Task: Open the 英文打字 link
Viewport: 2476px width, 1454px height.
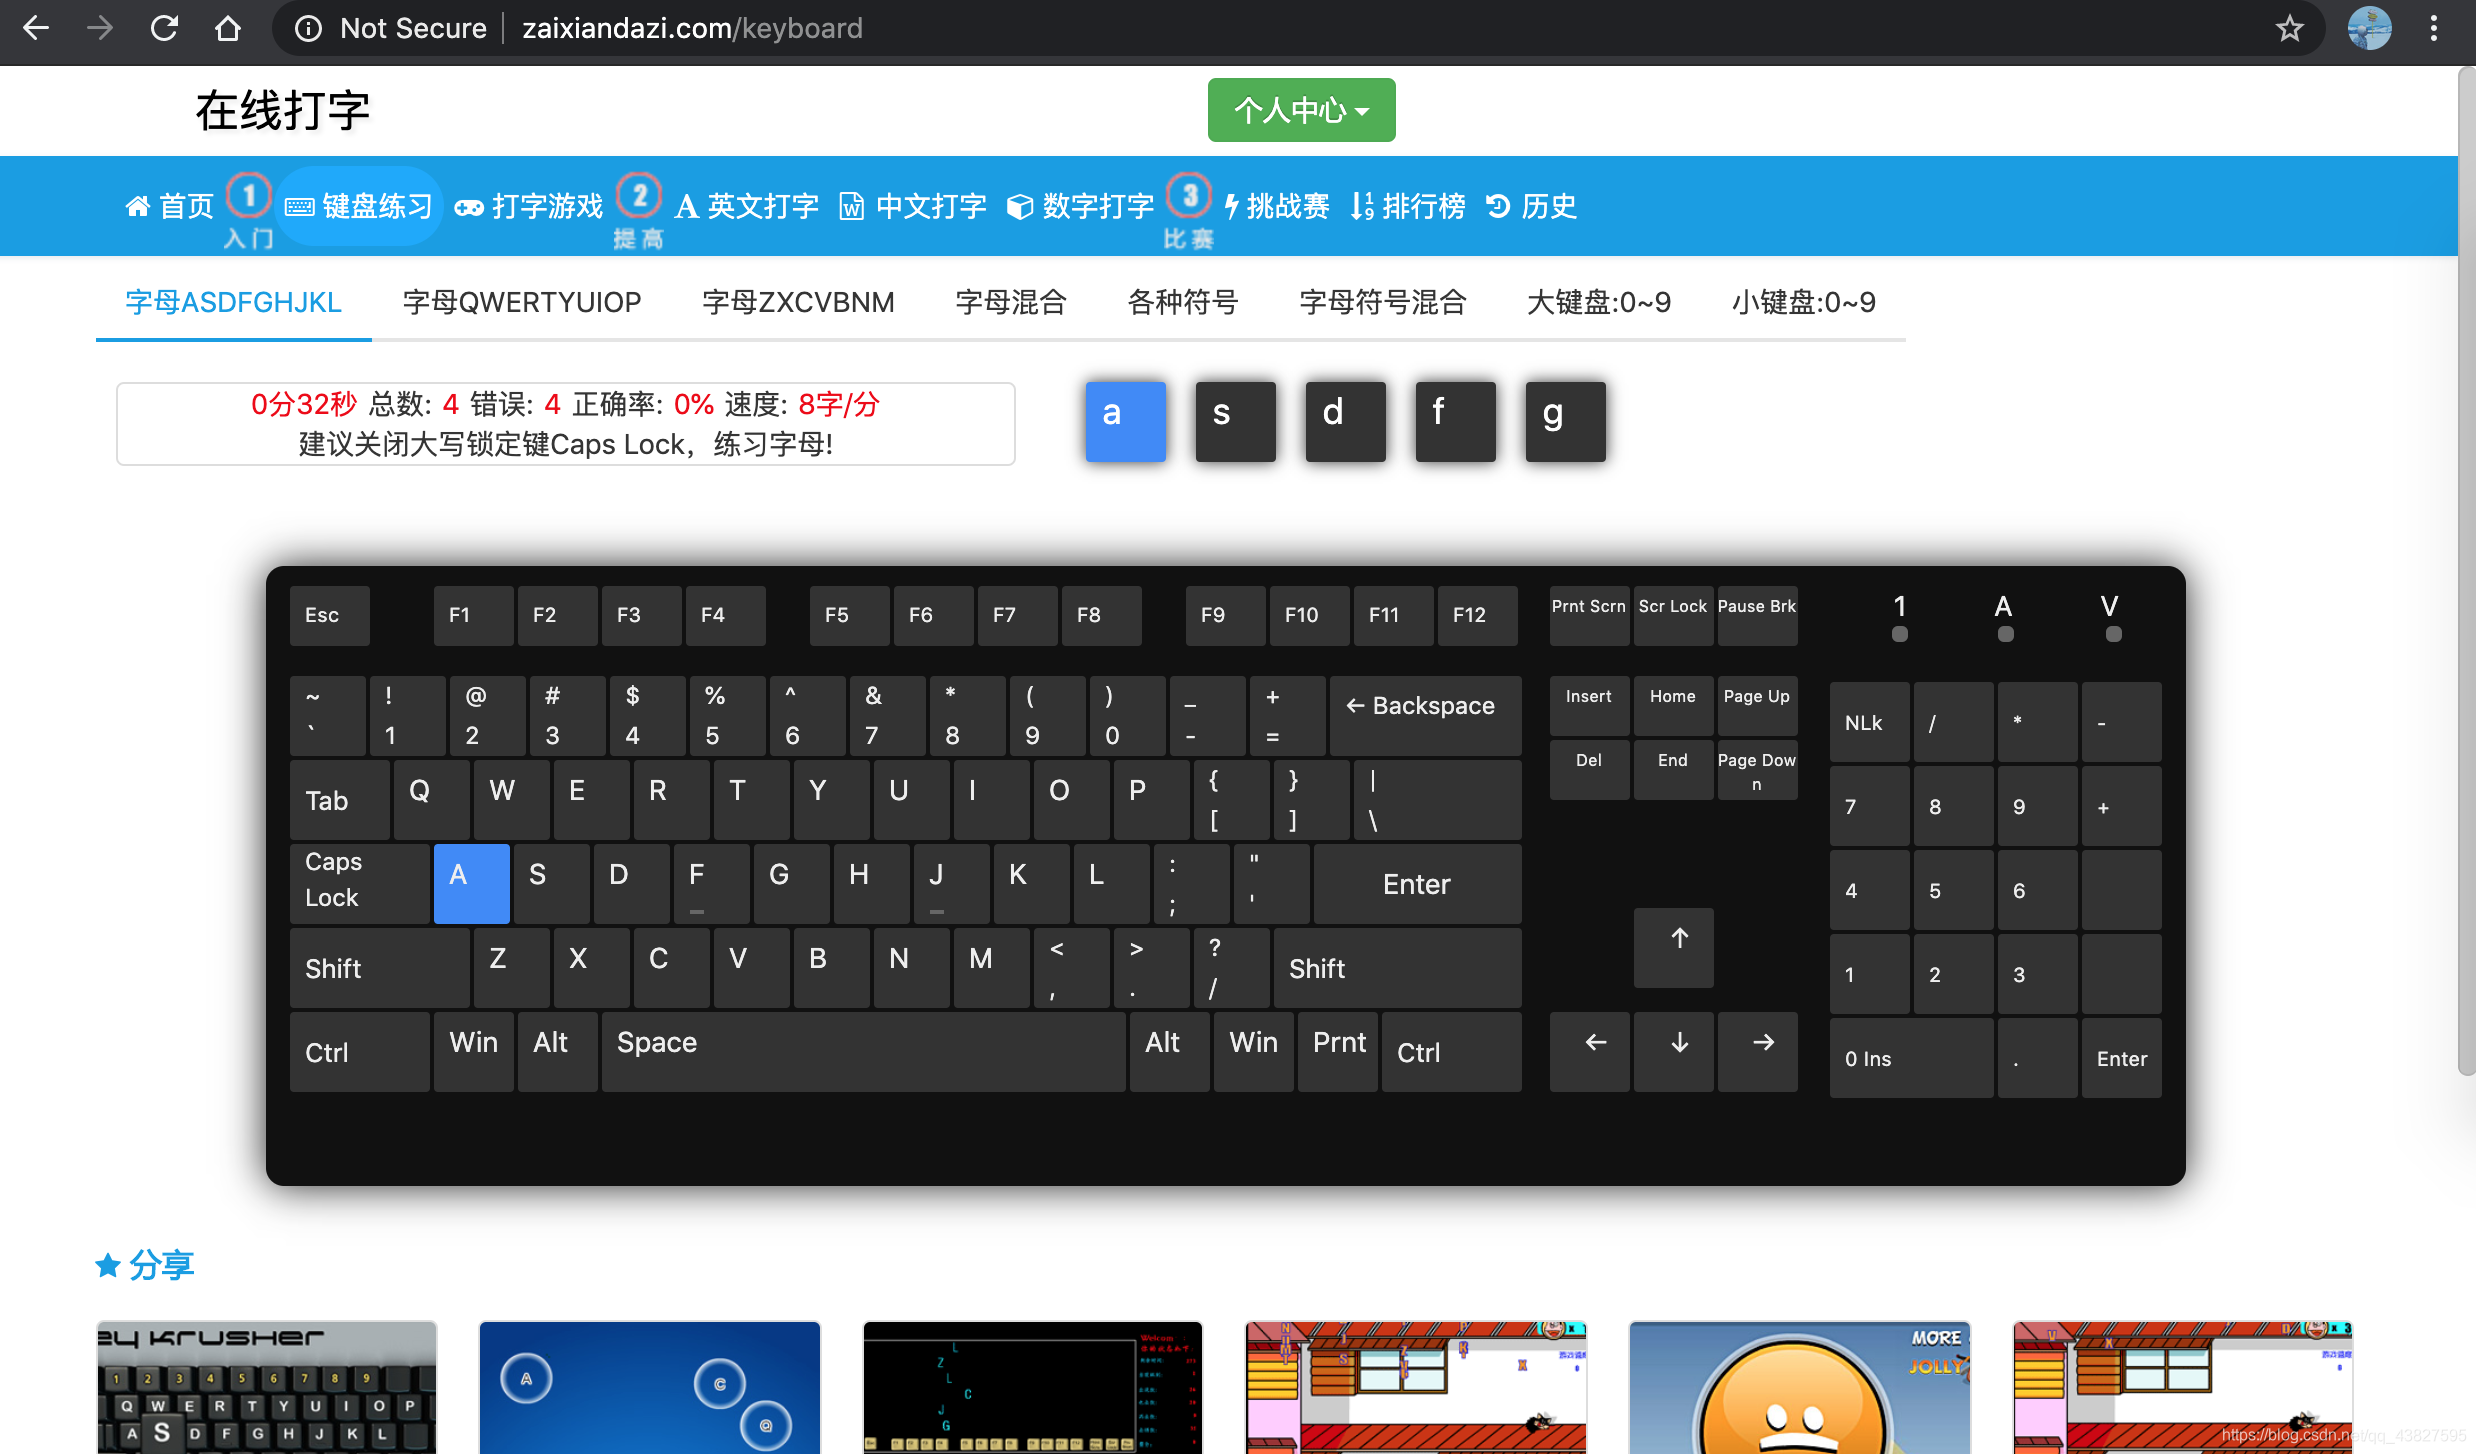Action: click(748, 207)
